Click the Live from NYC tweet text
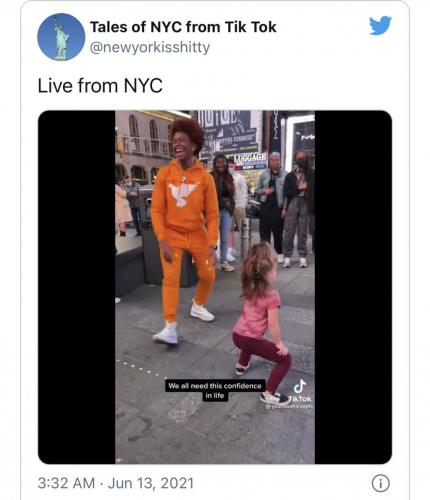 point(100,86)
